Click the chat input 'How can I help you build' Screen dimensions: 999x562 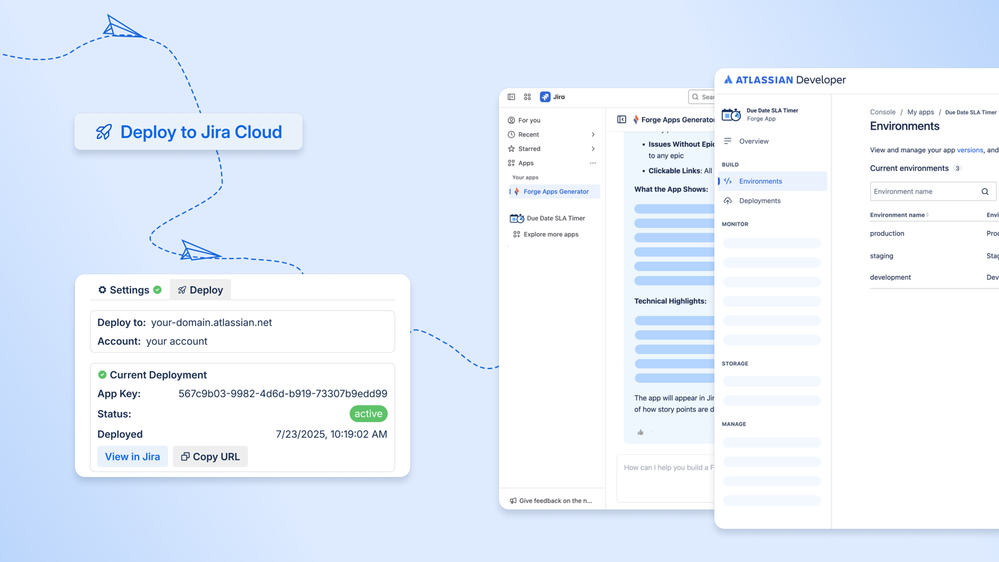pos(666,478)
